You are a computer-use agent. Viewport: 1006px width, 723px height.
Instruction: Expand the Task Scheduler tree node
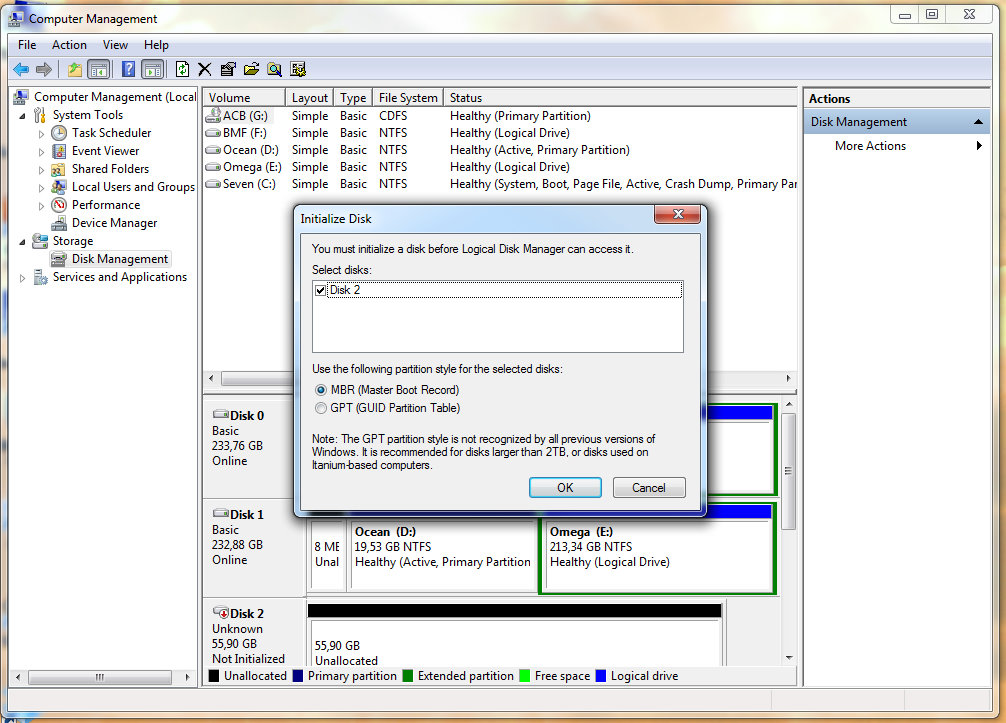tap(41, 133)
